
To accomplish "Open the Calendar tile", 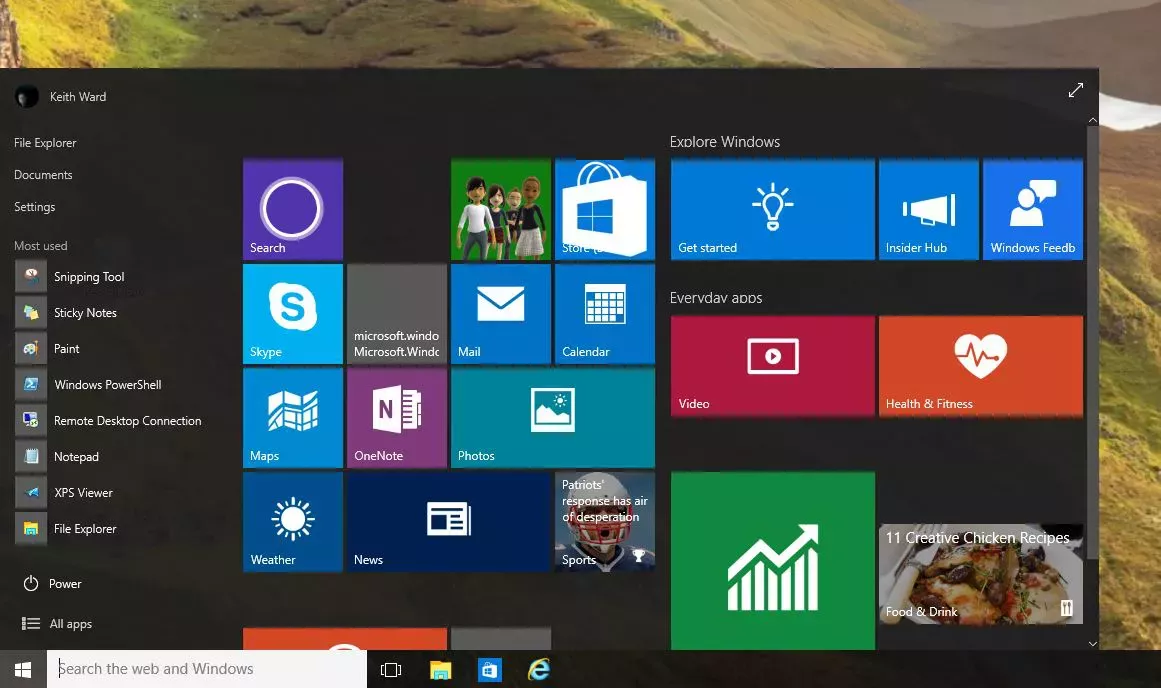I will coord(605,313).
